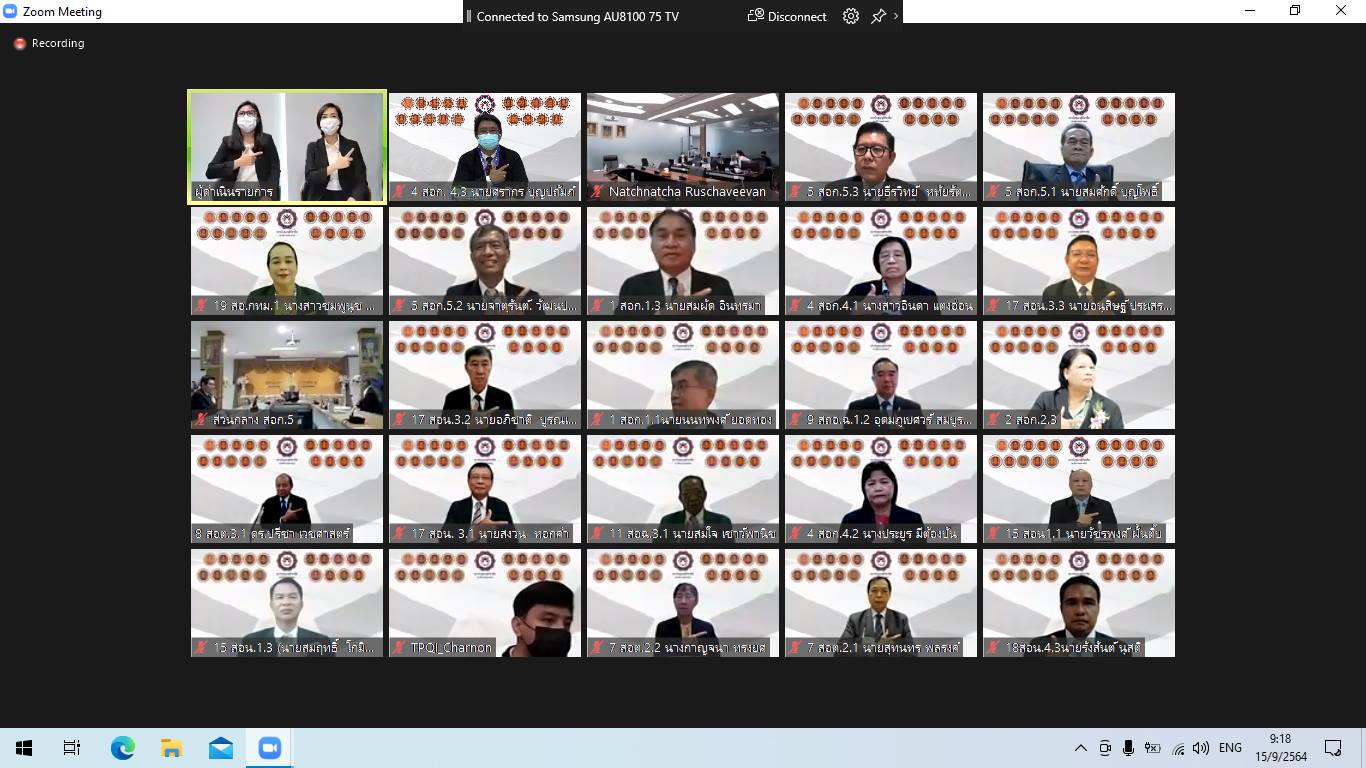The image size is (1366, 768).
Task: Show hidden system tray icons
Action: pyautogui.click(x=1081, y=748)
